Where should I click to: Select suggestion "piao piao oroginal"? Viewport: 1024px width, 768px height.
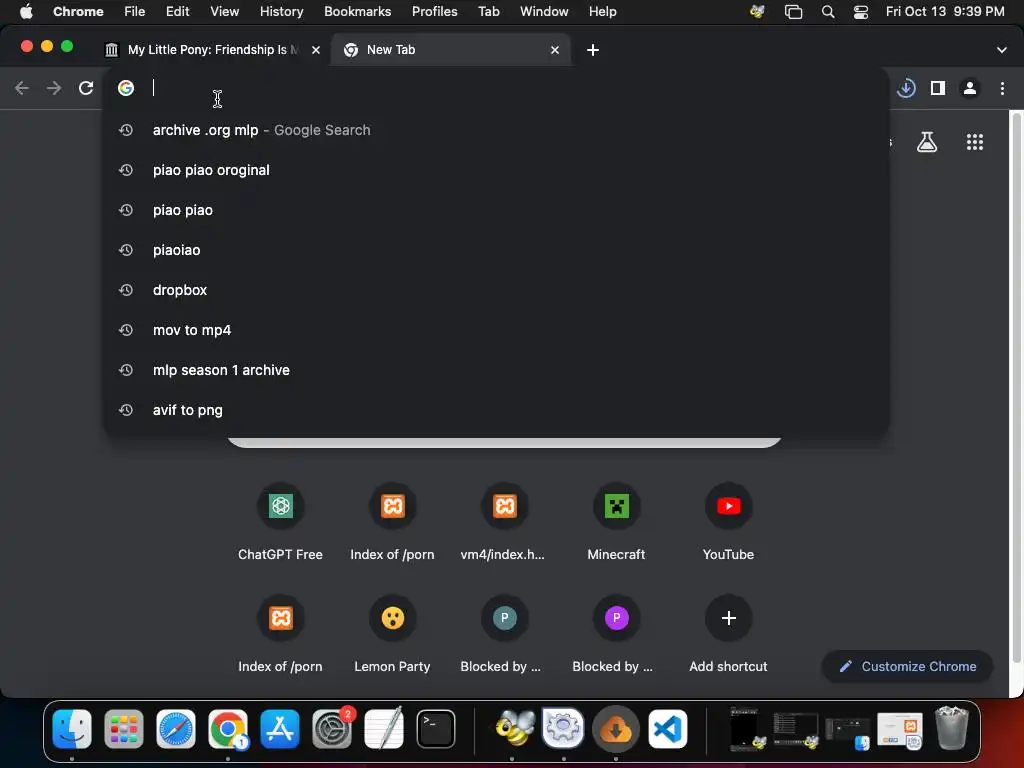coord(496,170)
